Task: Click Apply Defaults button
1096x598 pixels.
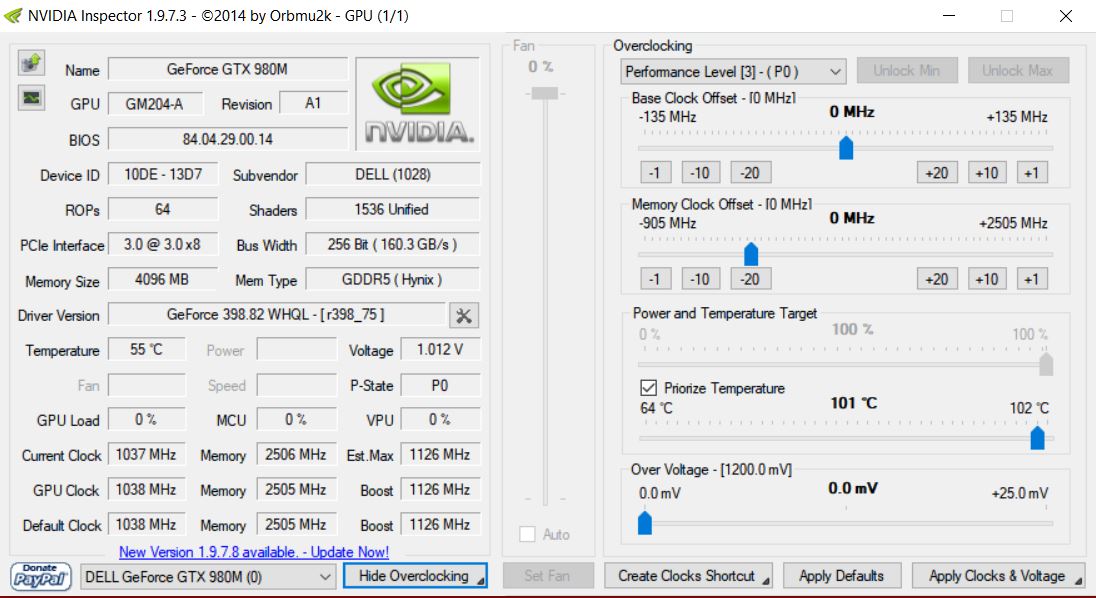Action: pos(841,576)
